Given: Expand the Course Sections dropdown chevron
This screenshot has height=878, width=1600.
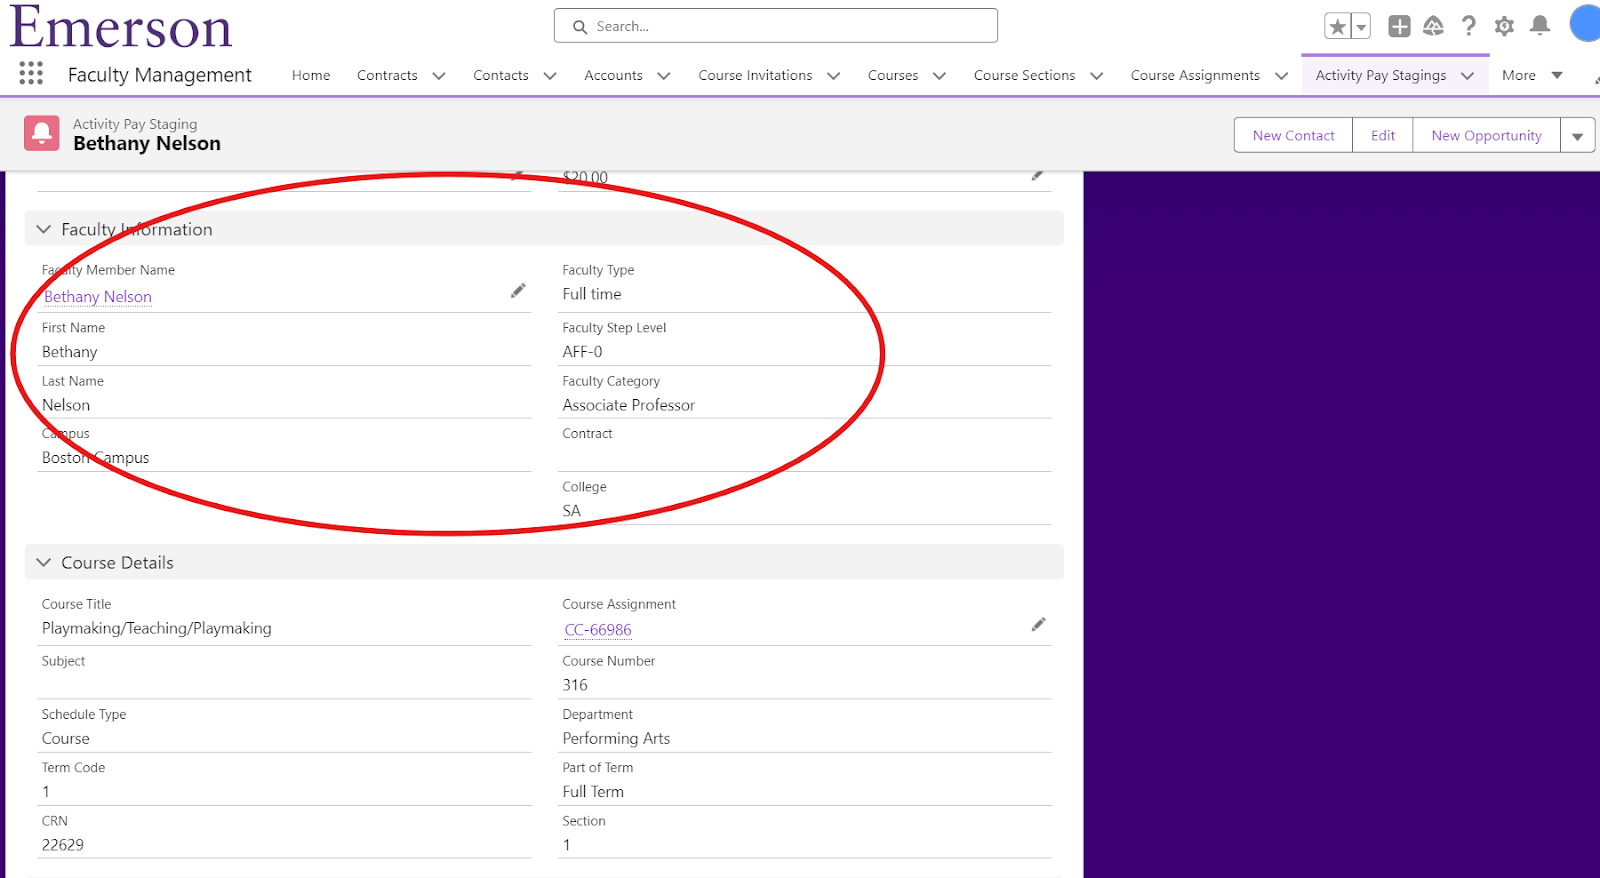Looking at the screenshot, I should click(x=1097, y=76).
